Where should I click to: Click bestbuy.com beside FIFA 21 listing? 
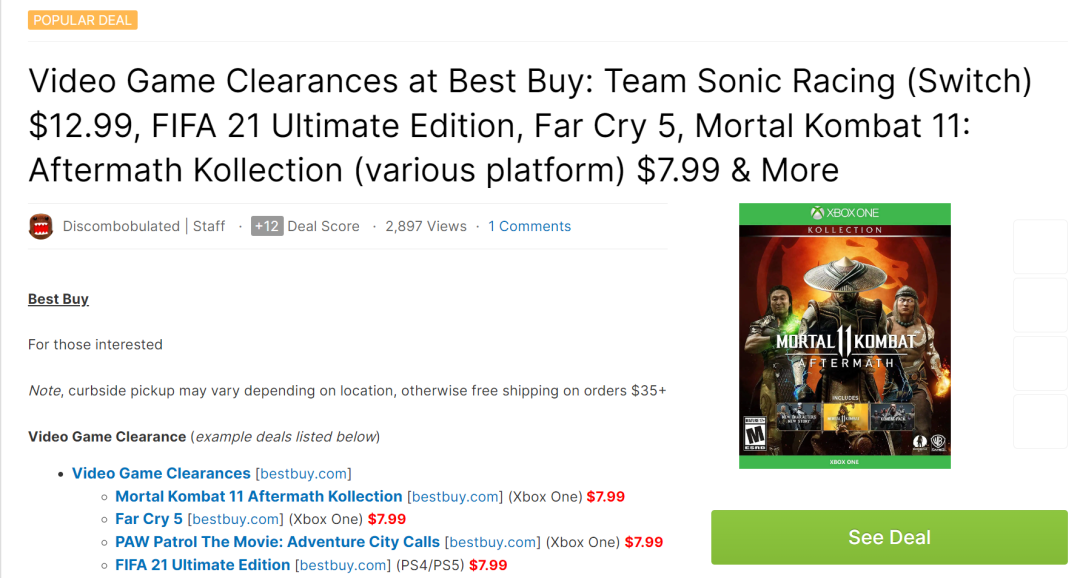(344, 565)
